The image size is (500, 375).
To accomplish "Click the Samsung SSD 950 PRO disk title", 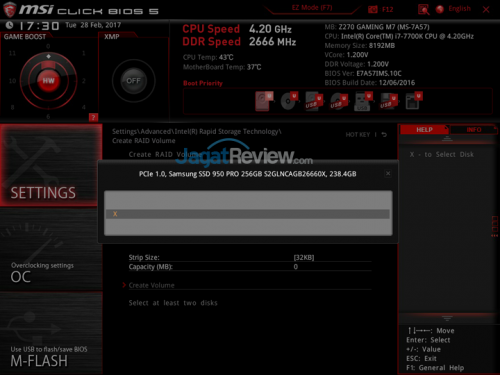I will (x=248, y=174).
